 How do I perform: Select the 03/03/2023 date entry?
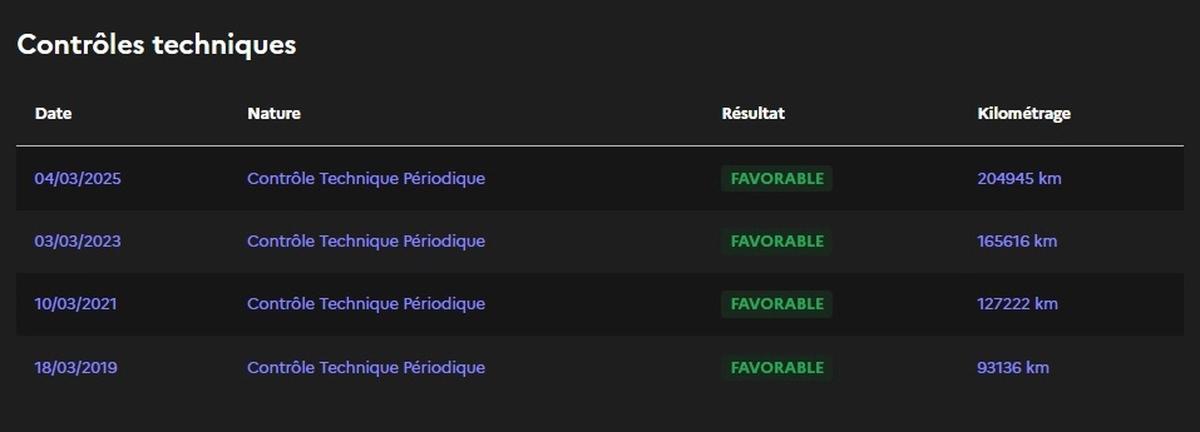click(78, 241)
